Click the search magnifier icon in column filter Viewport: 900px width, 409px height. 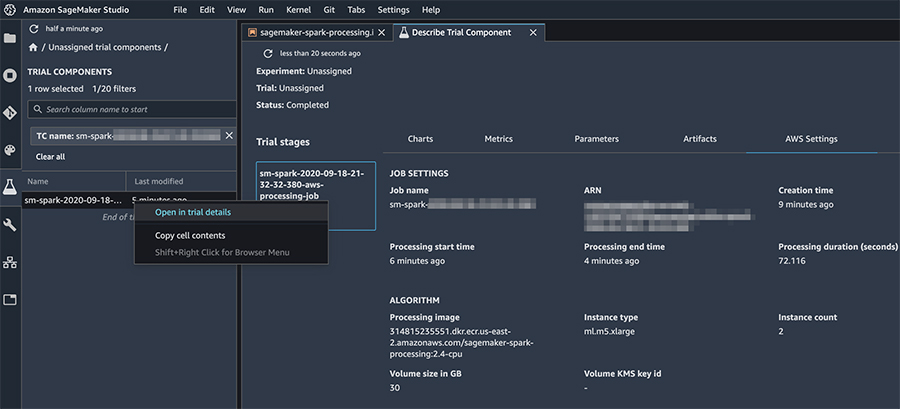tap(38, 109)
